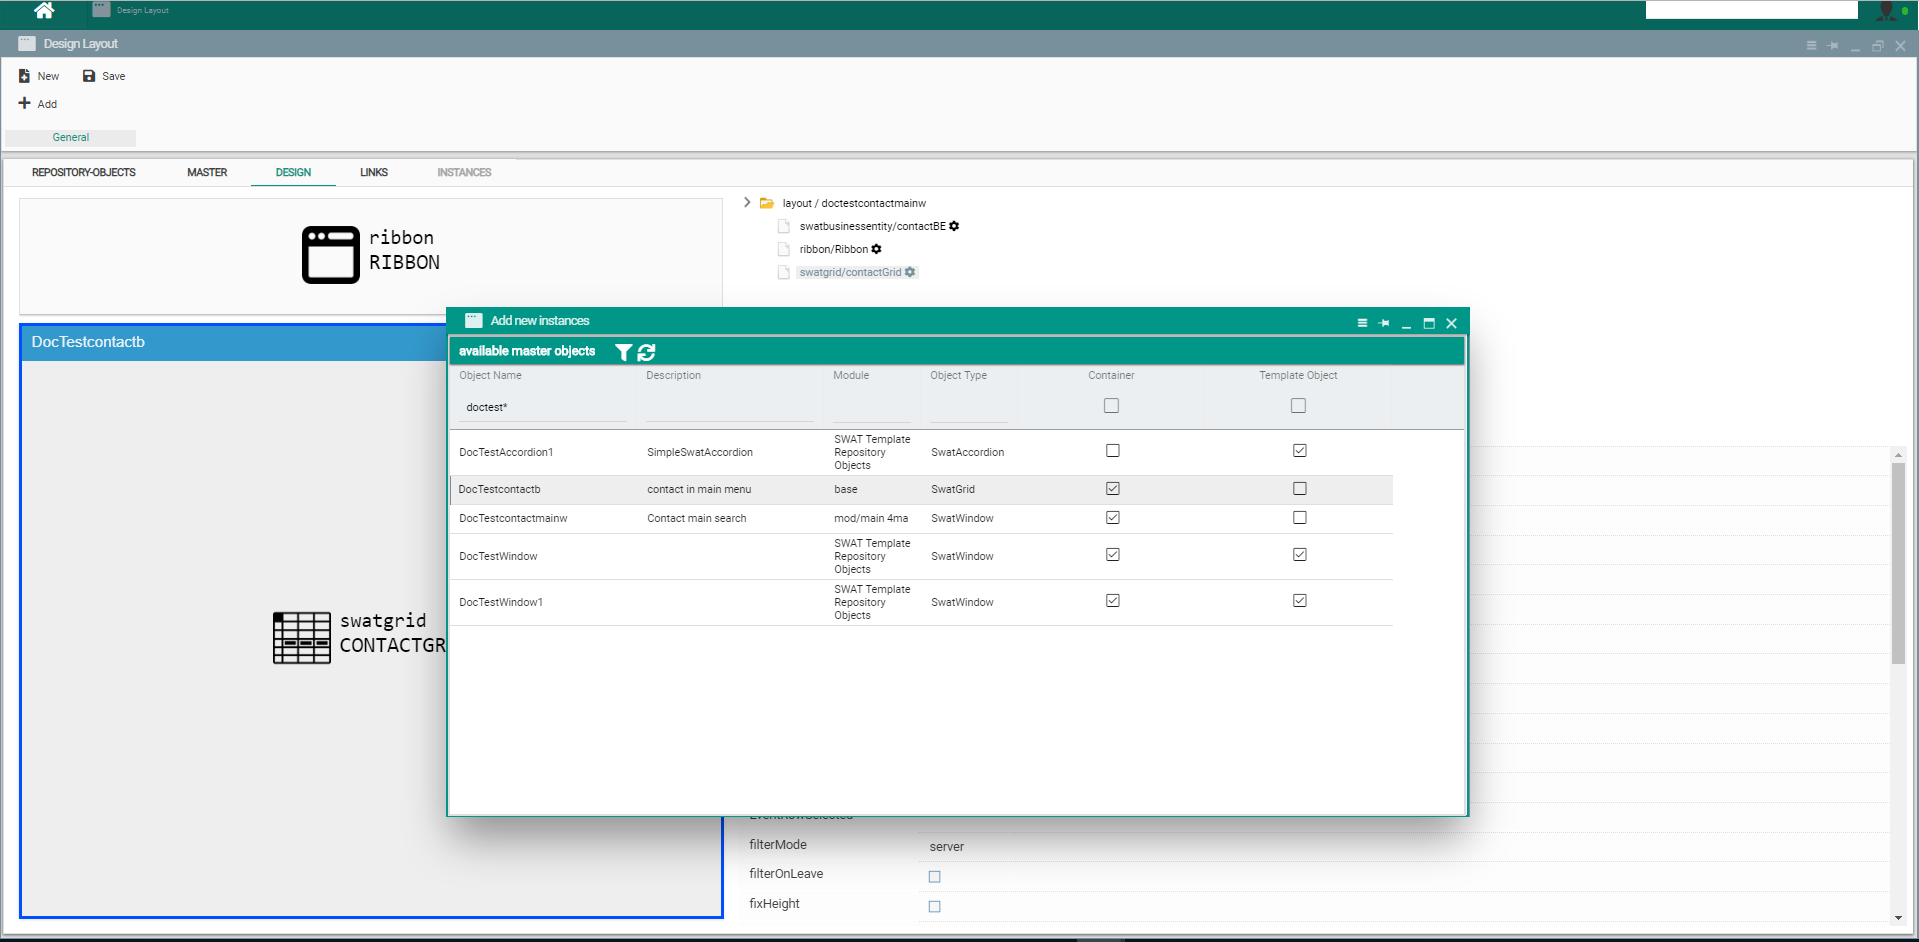Click the folder icon of layout / doctestcontactmainw
The image size is (1919, 942).
[x=767, y=203]
